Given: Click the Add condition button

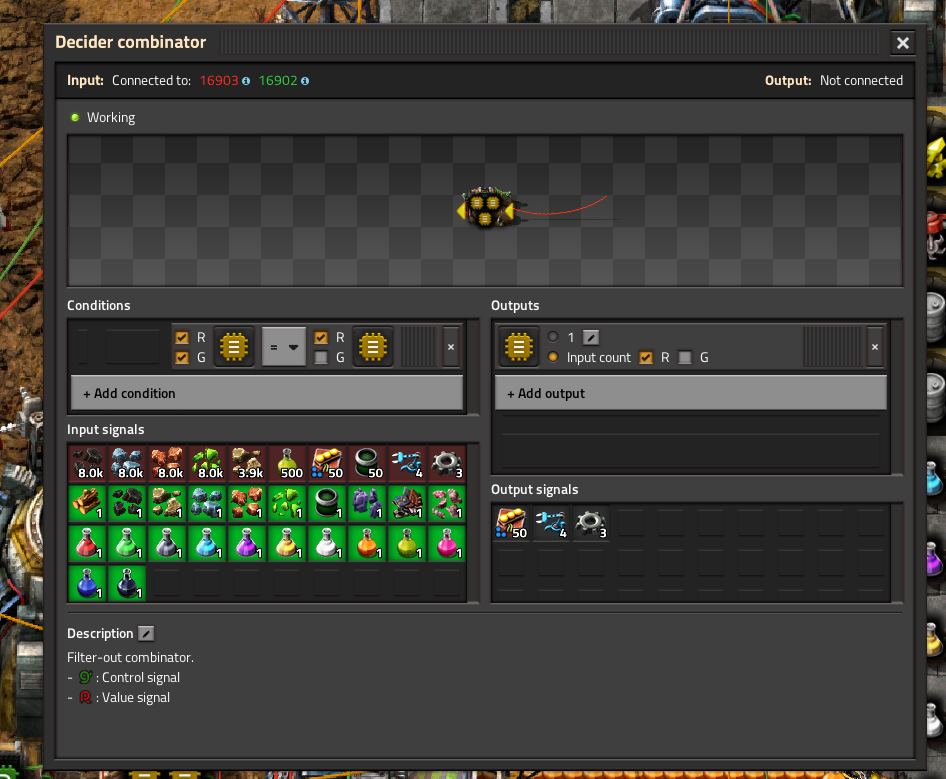Looking at the screenshot, I should (x=267, y=393).
